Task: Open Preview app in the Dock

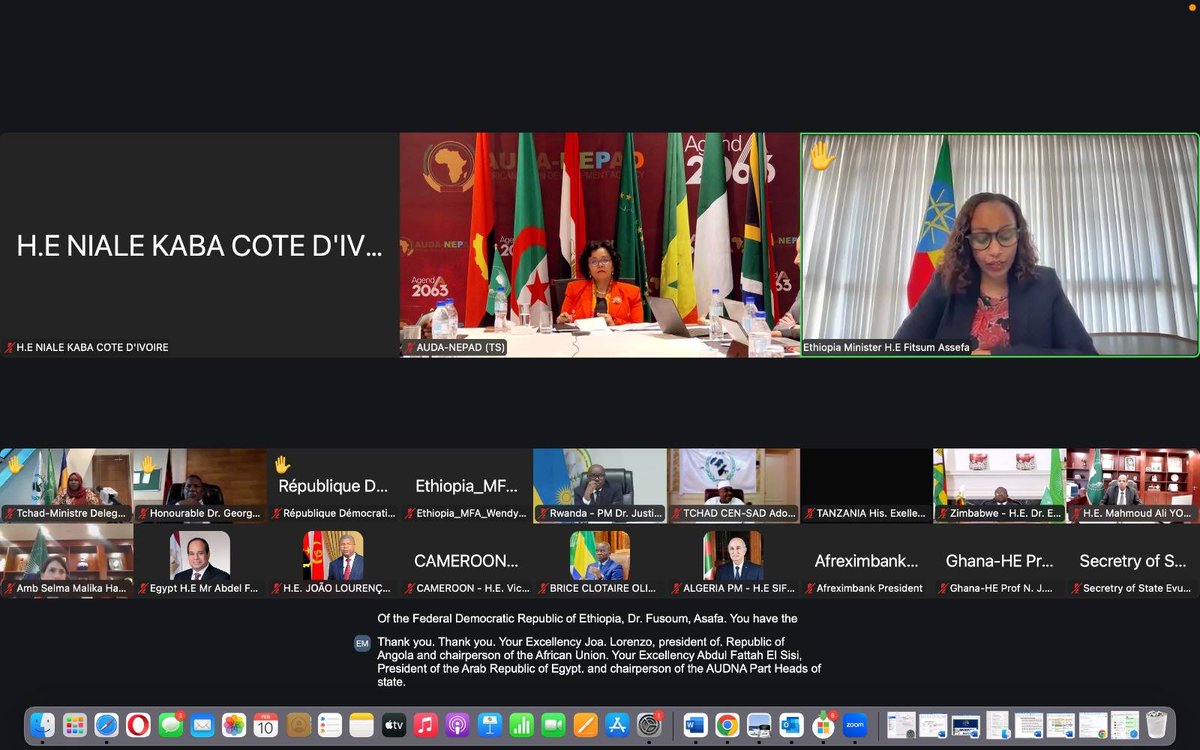Action: pos(759,725)
